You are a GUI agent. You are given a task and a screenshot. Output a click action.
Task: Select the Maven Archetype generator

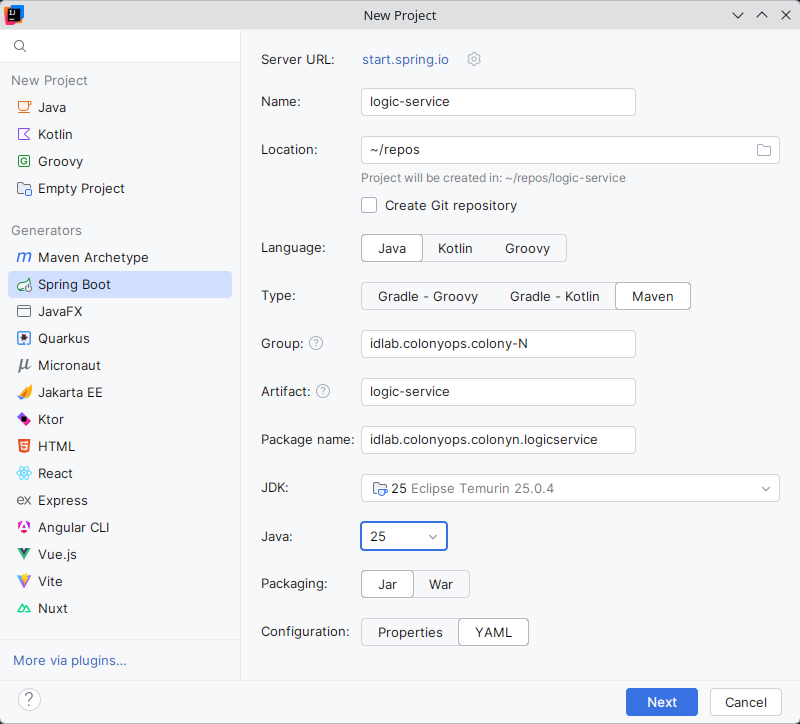tap(120, 257)
